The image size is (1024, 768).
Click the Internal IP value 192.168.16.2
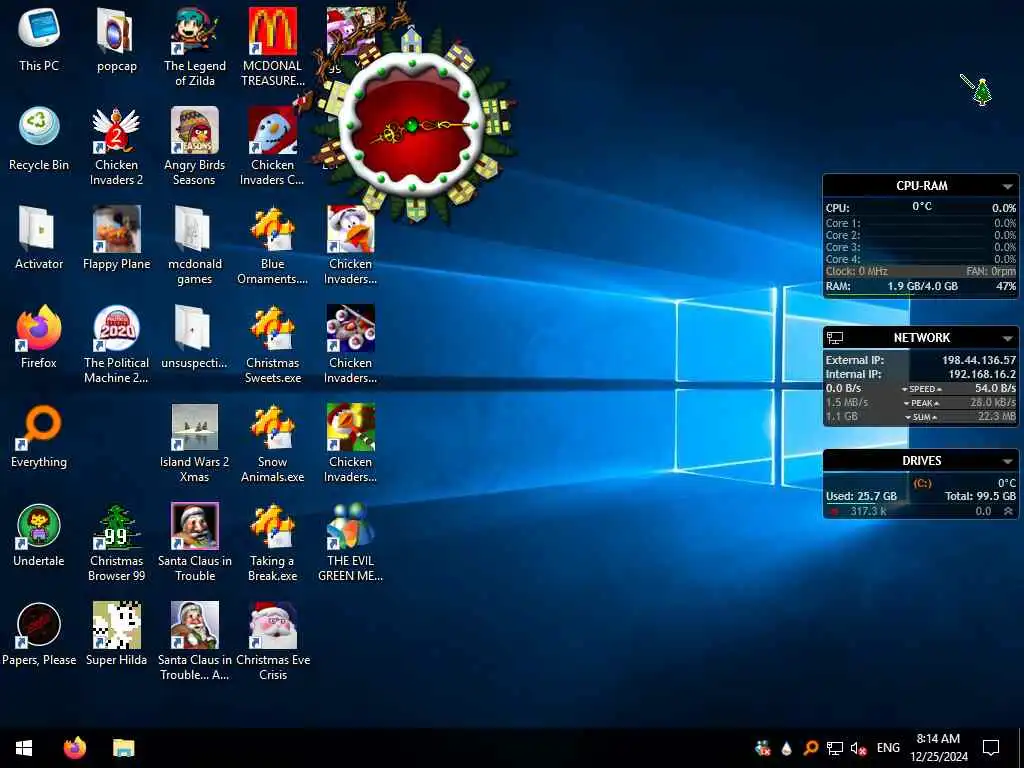[982, 374]
